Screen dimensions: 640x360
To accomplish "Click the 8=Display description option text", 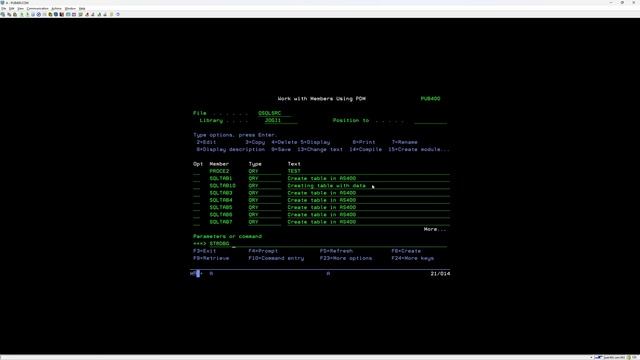I will [231, 150].
